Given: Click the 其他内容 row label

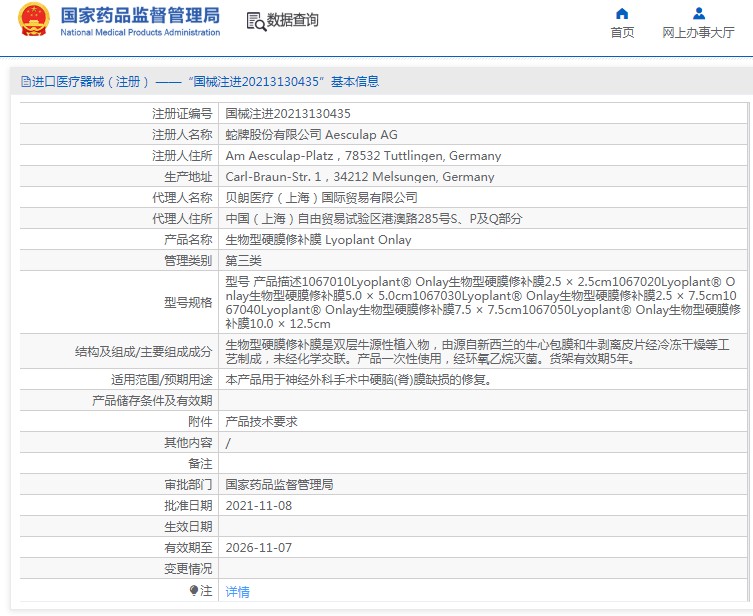Looking at the screenshot, I should 188,443.
